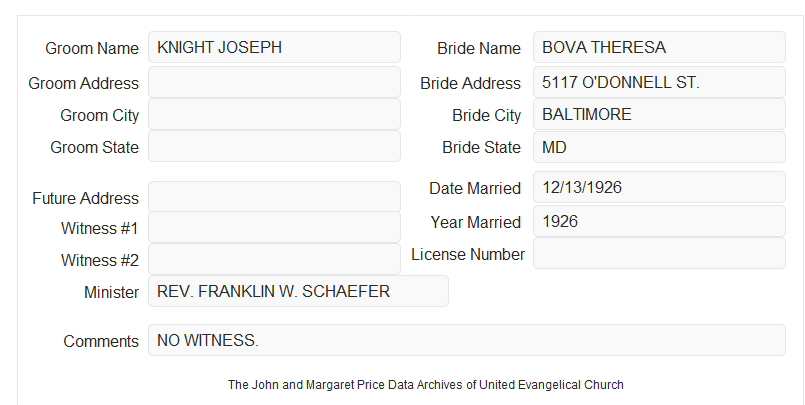Click the Bride Name field BOVA THERESA
The width and height of the screenshot is (805, 405).
pyautogui.click(x=659, y=47)
